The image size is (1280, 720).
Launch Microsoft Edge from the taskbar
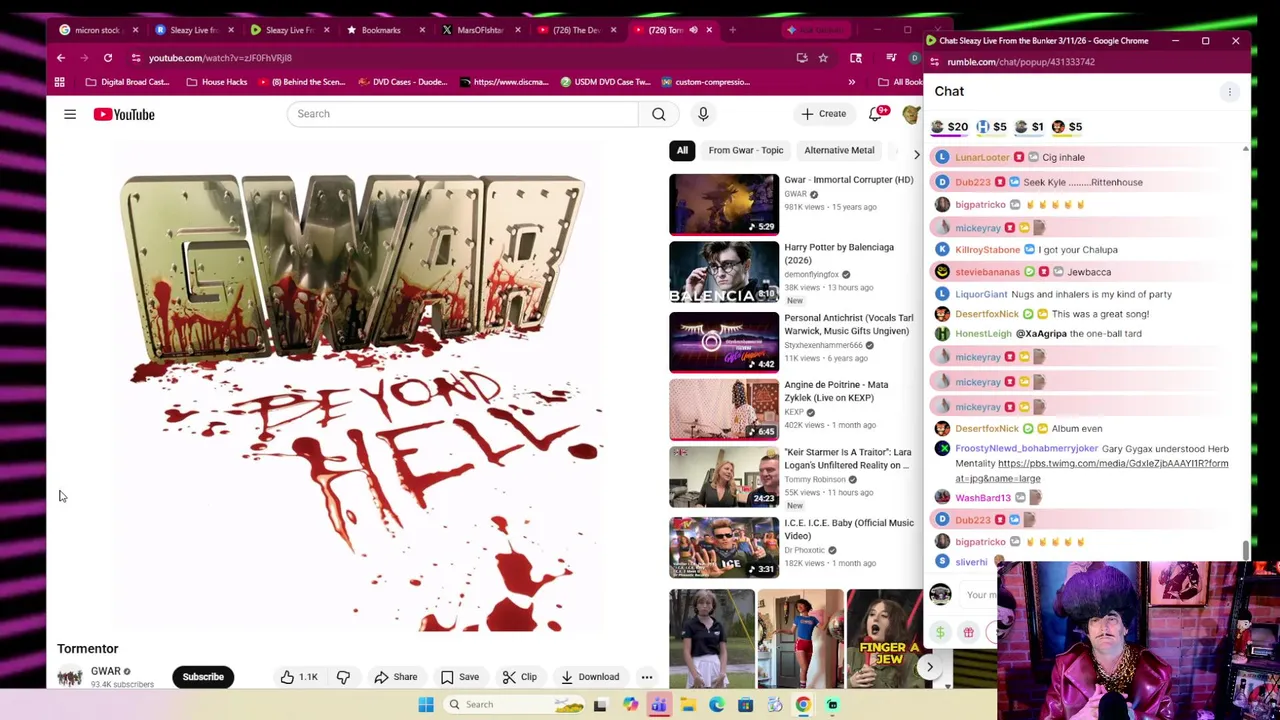717,705
